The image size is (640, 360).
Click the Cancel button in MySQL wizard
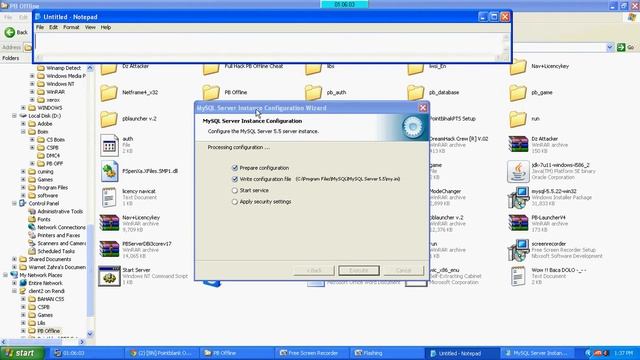pos(404,270)
